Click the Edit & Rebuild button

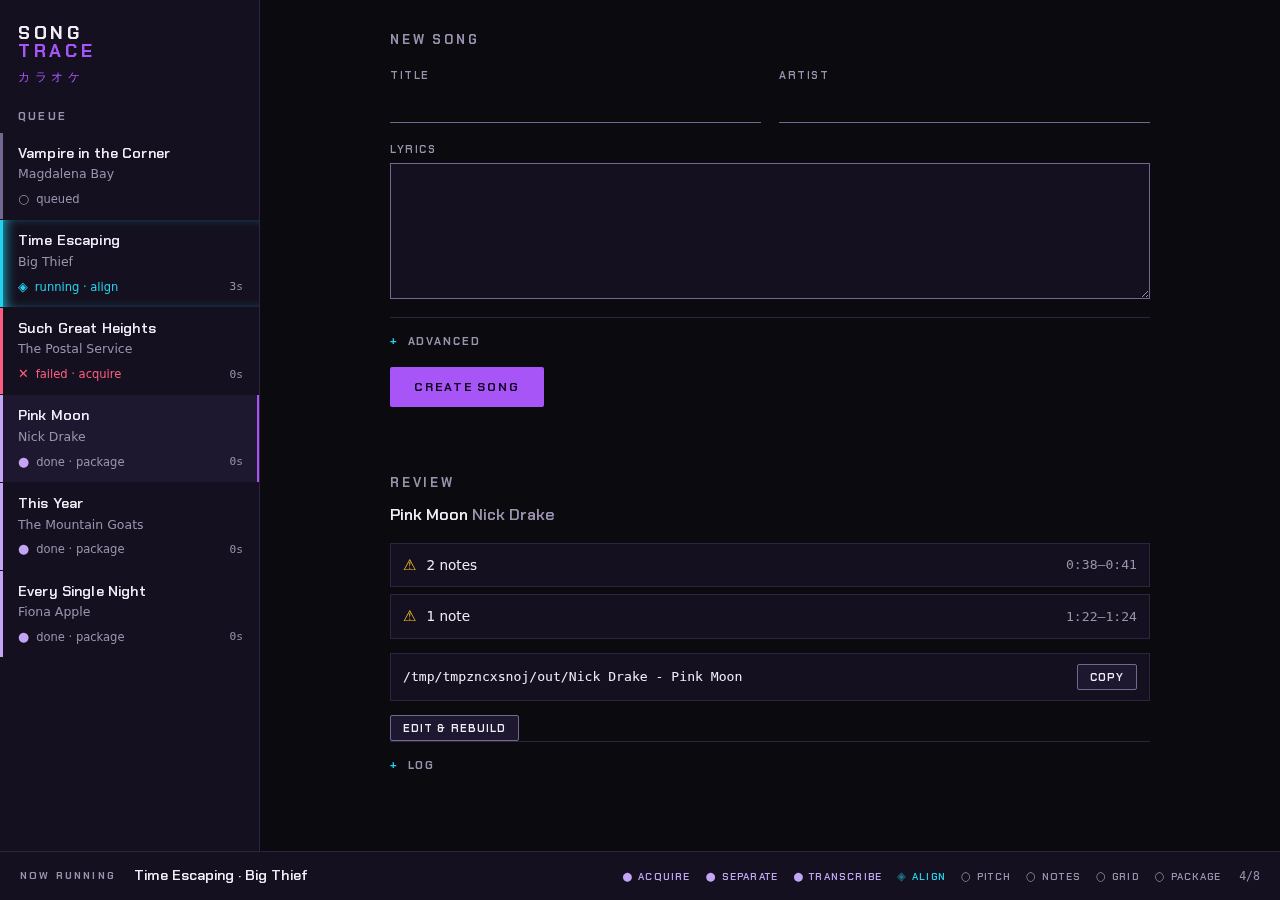click(x=454, y=728)
